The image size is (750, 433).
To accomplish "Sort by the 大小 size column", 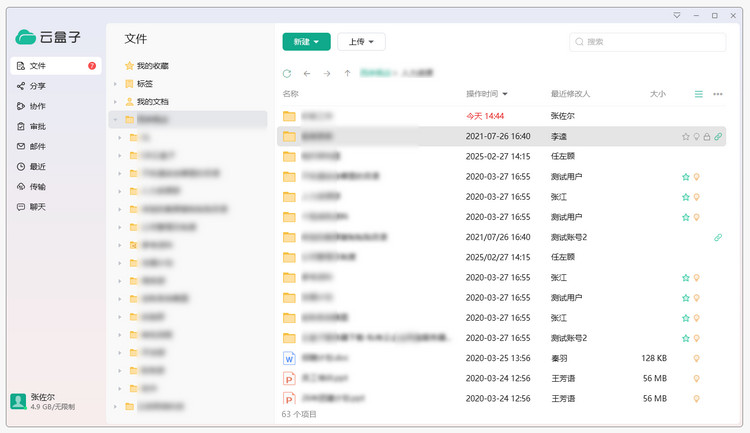I will pyautogui.click(x=658, y=94).
